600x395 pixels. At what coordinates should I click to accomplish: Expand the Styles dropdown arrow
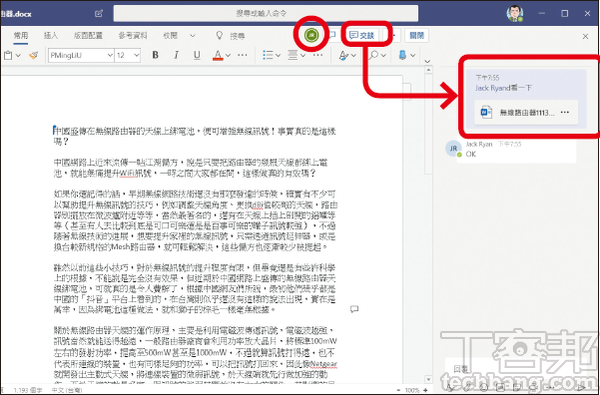click(x=353, y=55)
